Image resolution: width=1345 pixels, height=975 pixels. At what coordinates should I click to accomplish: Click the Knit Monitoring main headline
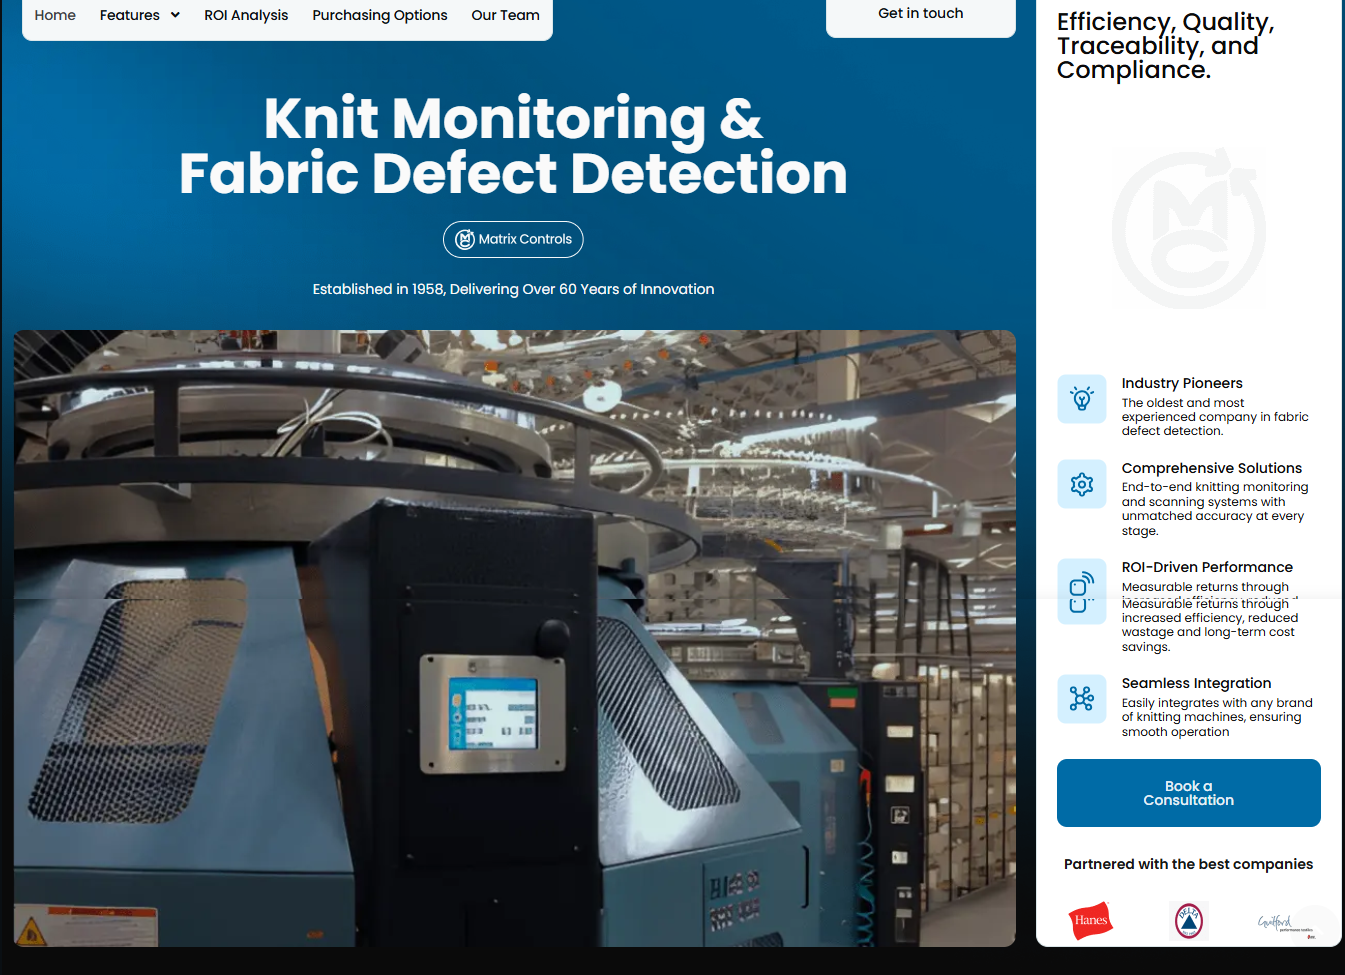point(513,146)
